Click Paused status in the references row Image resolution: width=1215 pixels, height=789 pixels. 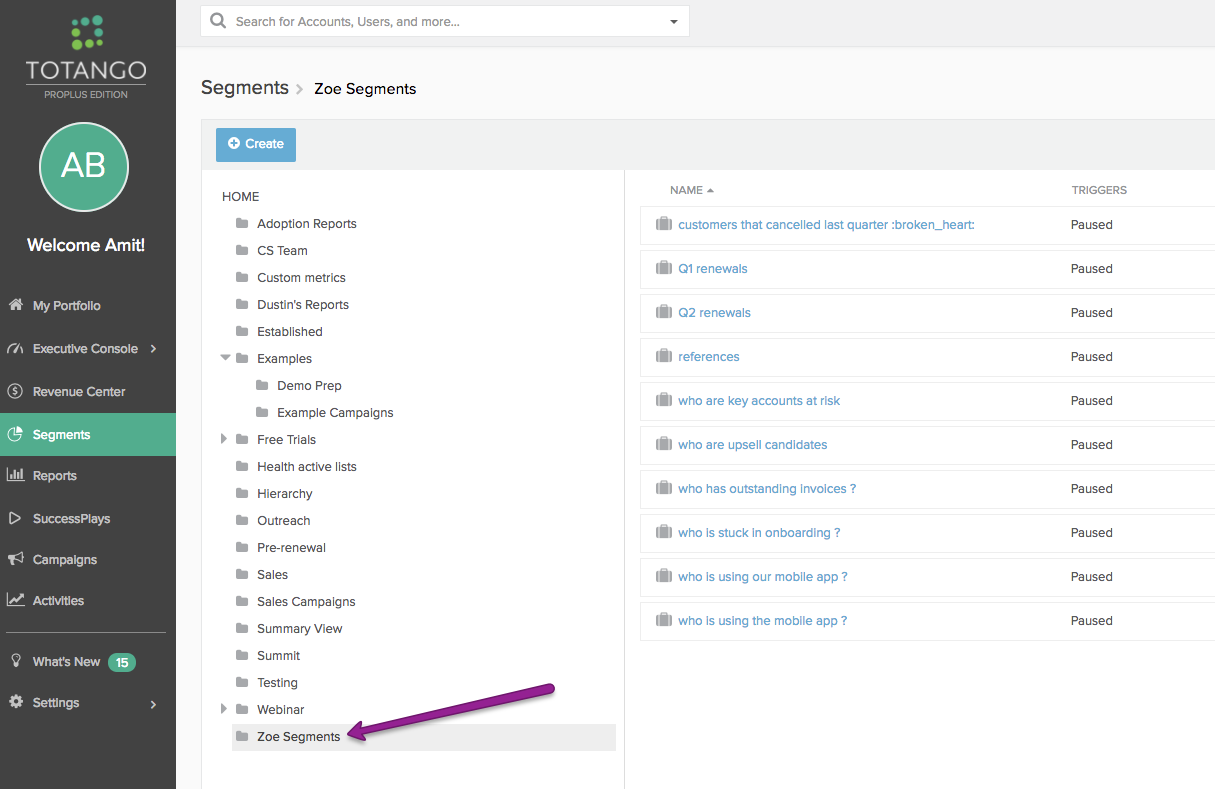click(1092, 357)
